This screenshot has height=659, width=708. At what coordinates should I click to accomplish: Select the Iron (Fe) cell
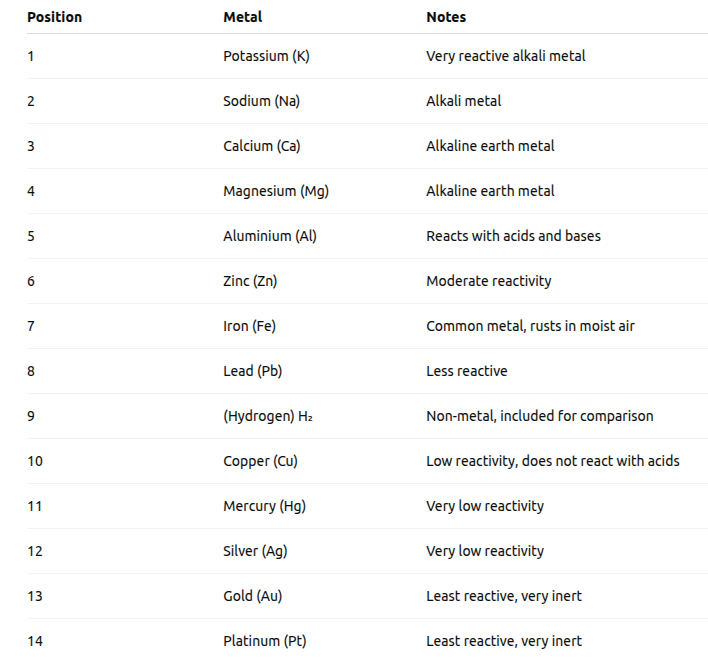(x=250, y=326)
